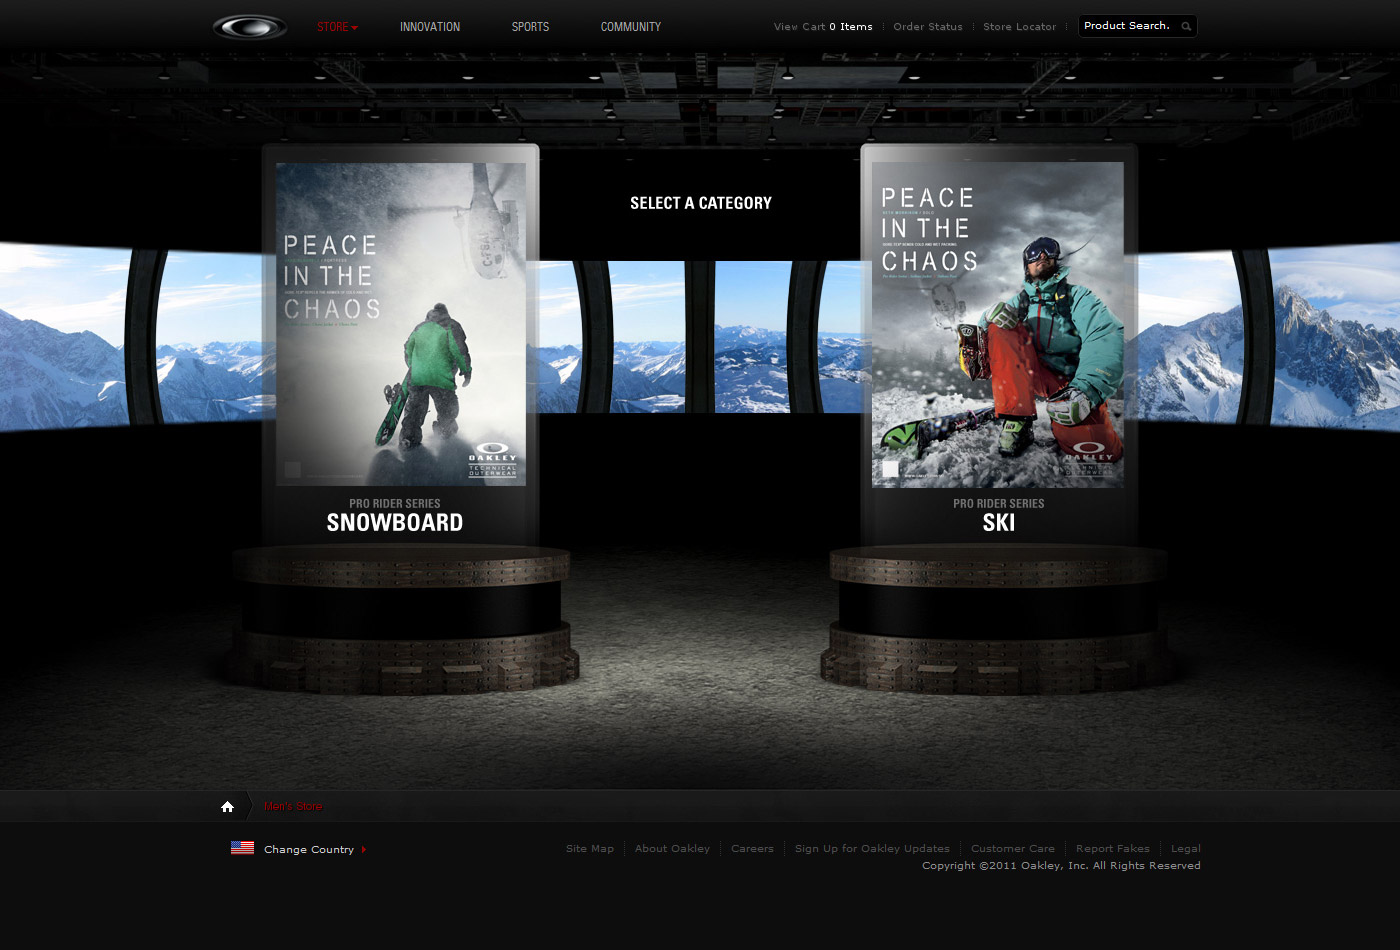The width and height of the screenshot is (1400, 950).
Task: Open the Site Map link
Action: coord(590,848)
